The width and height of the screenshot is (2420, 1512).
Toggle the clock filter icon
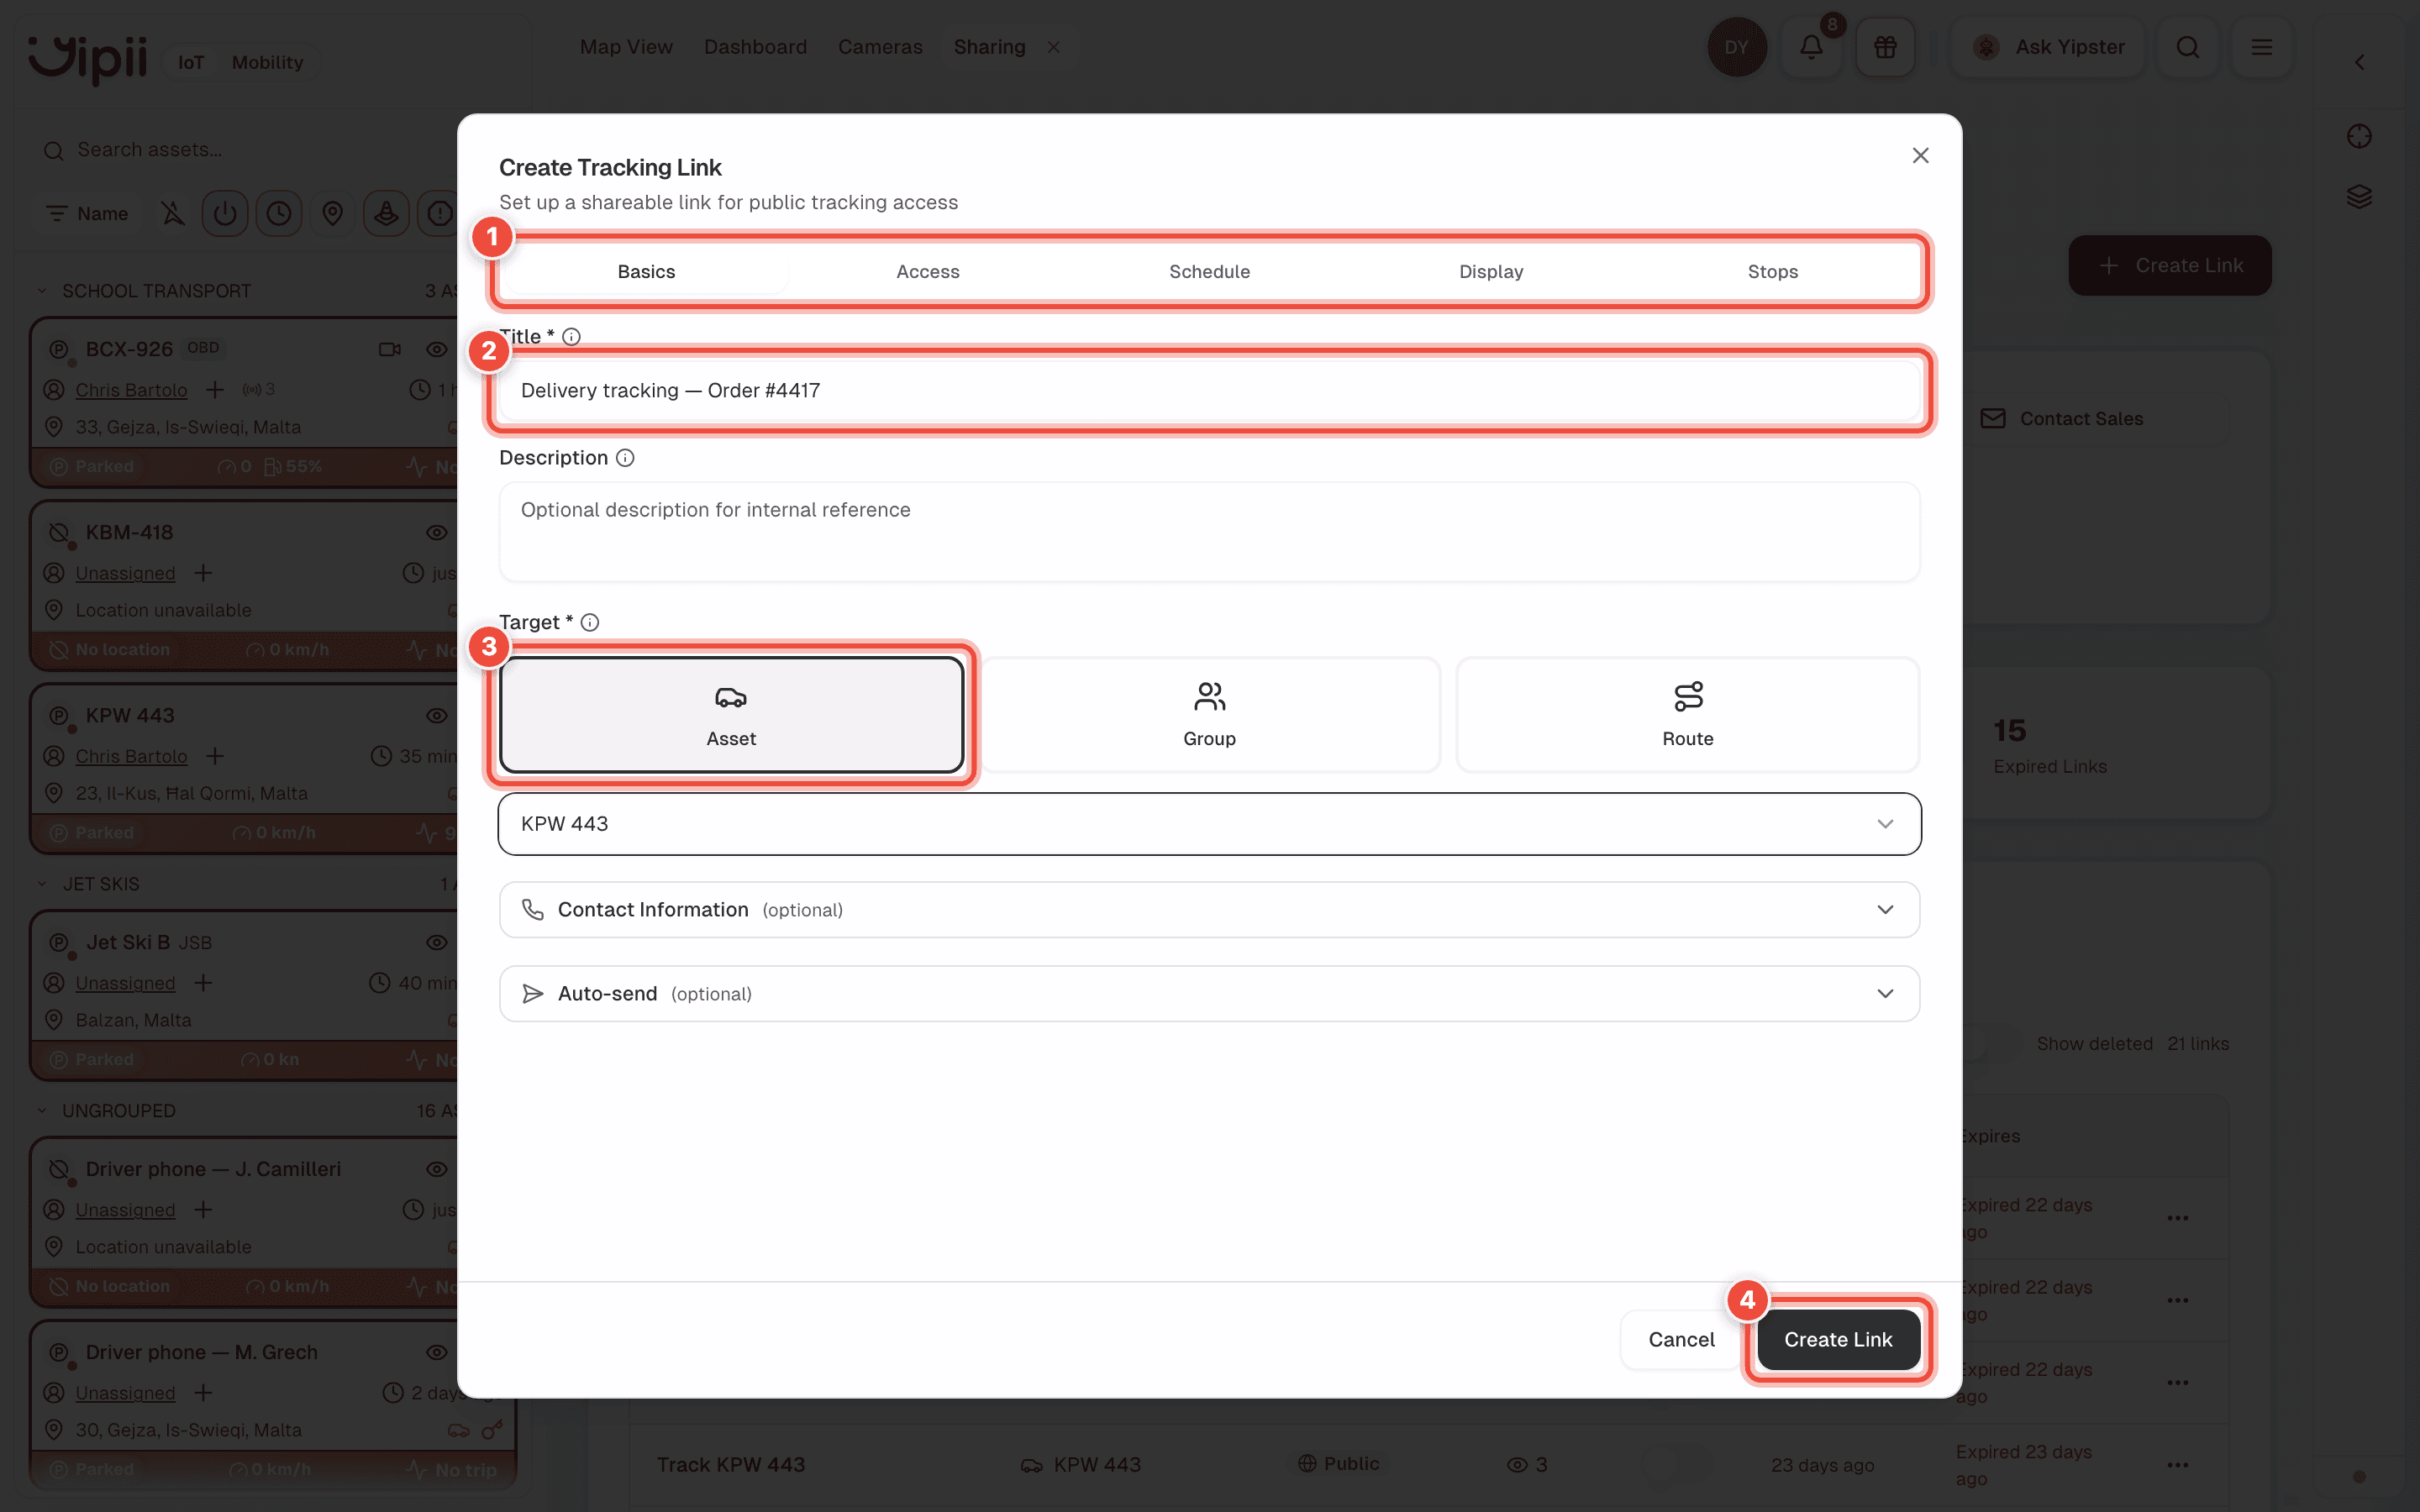(x=279, y=213)
